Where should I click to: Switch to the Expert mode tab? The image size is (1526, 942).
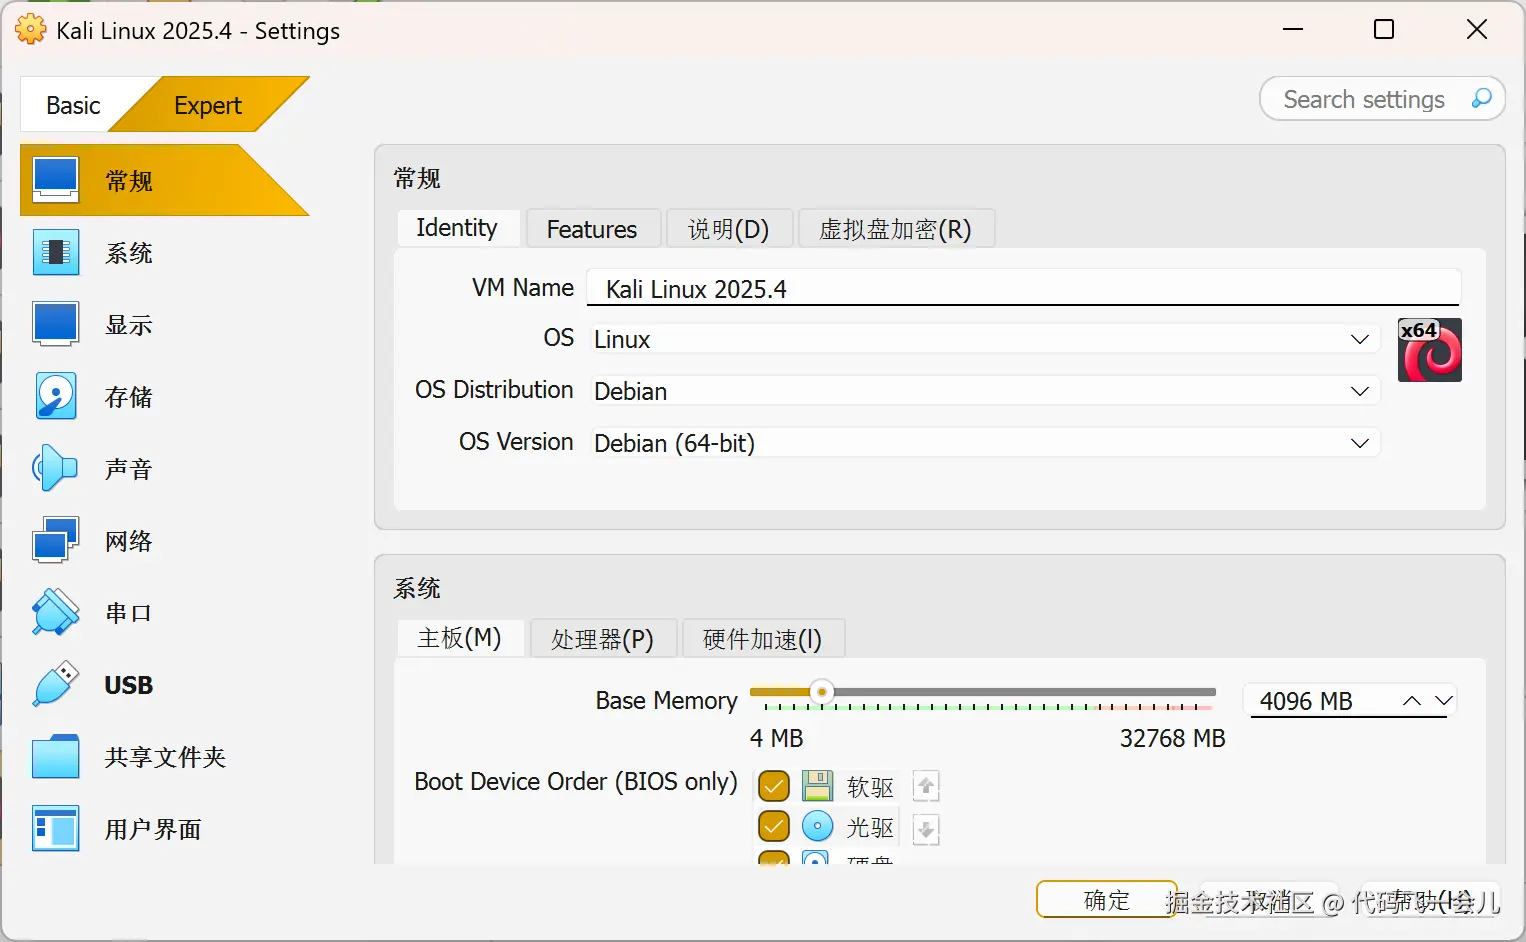point(208,105)
